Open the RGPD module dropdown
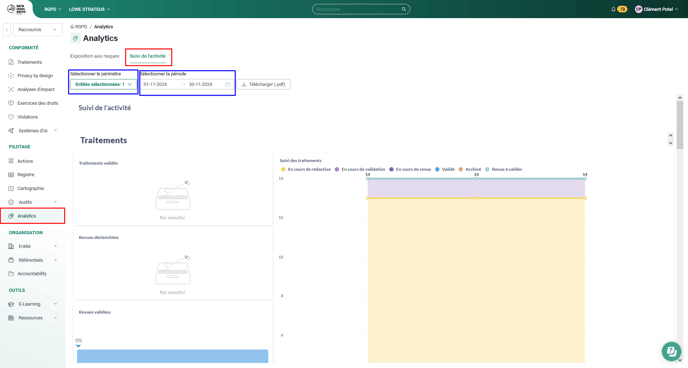 pos(53,9)
